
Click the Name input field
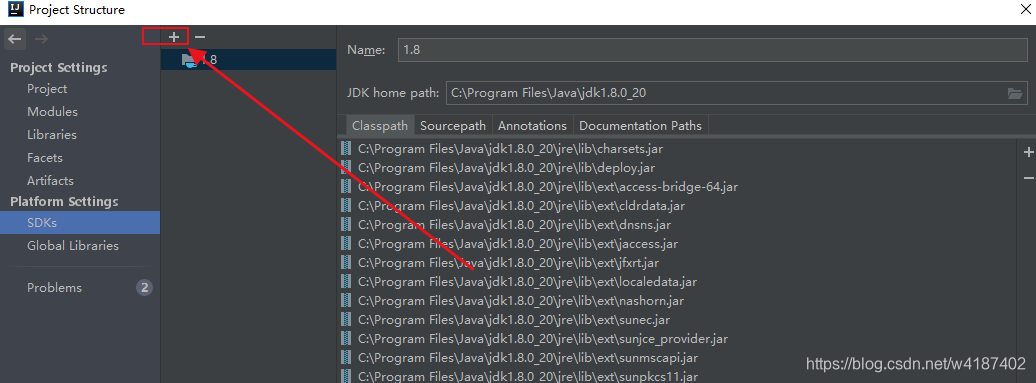click(x=712, y=50)
